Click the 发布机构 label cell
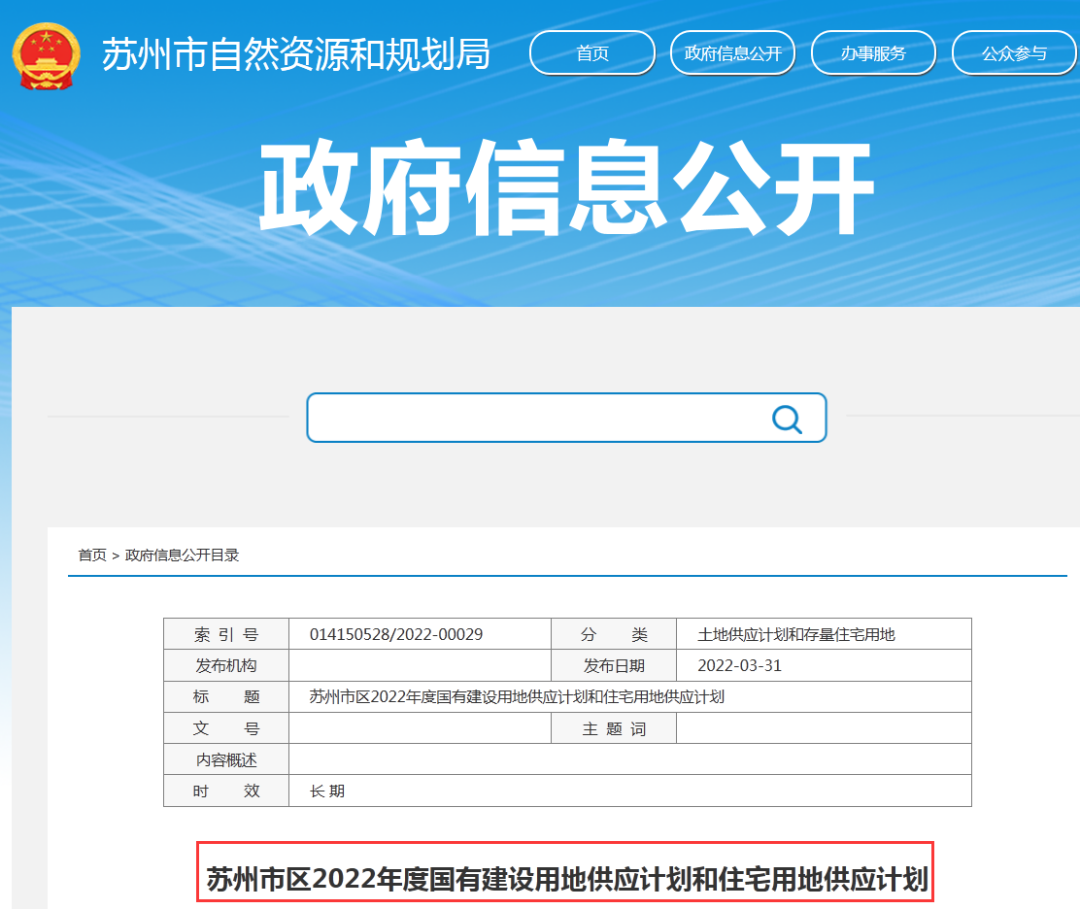 pos(226,665)
